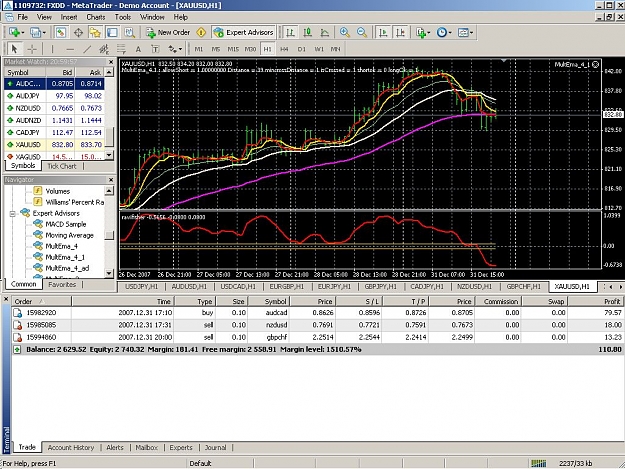This screenshot has height=469, width=625.
Task: Switch timeframe to M30
Action: (x=250, y=49)
